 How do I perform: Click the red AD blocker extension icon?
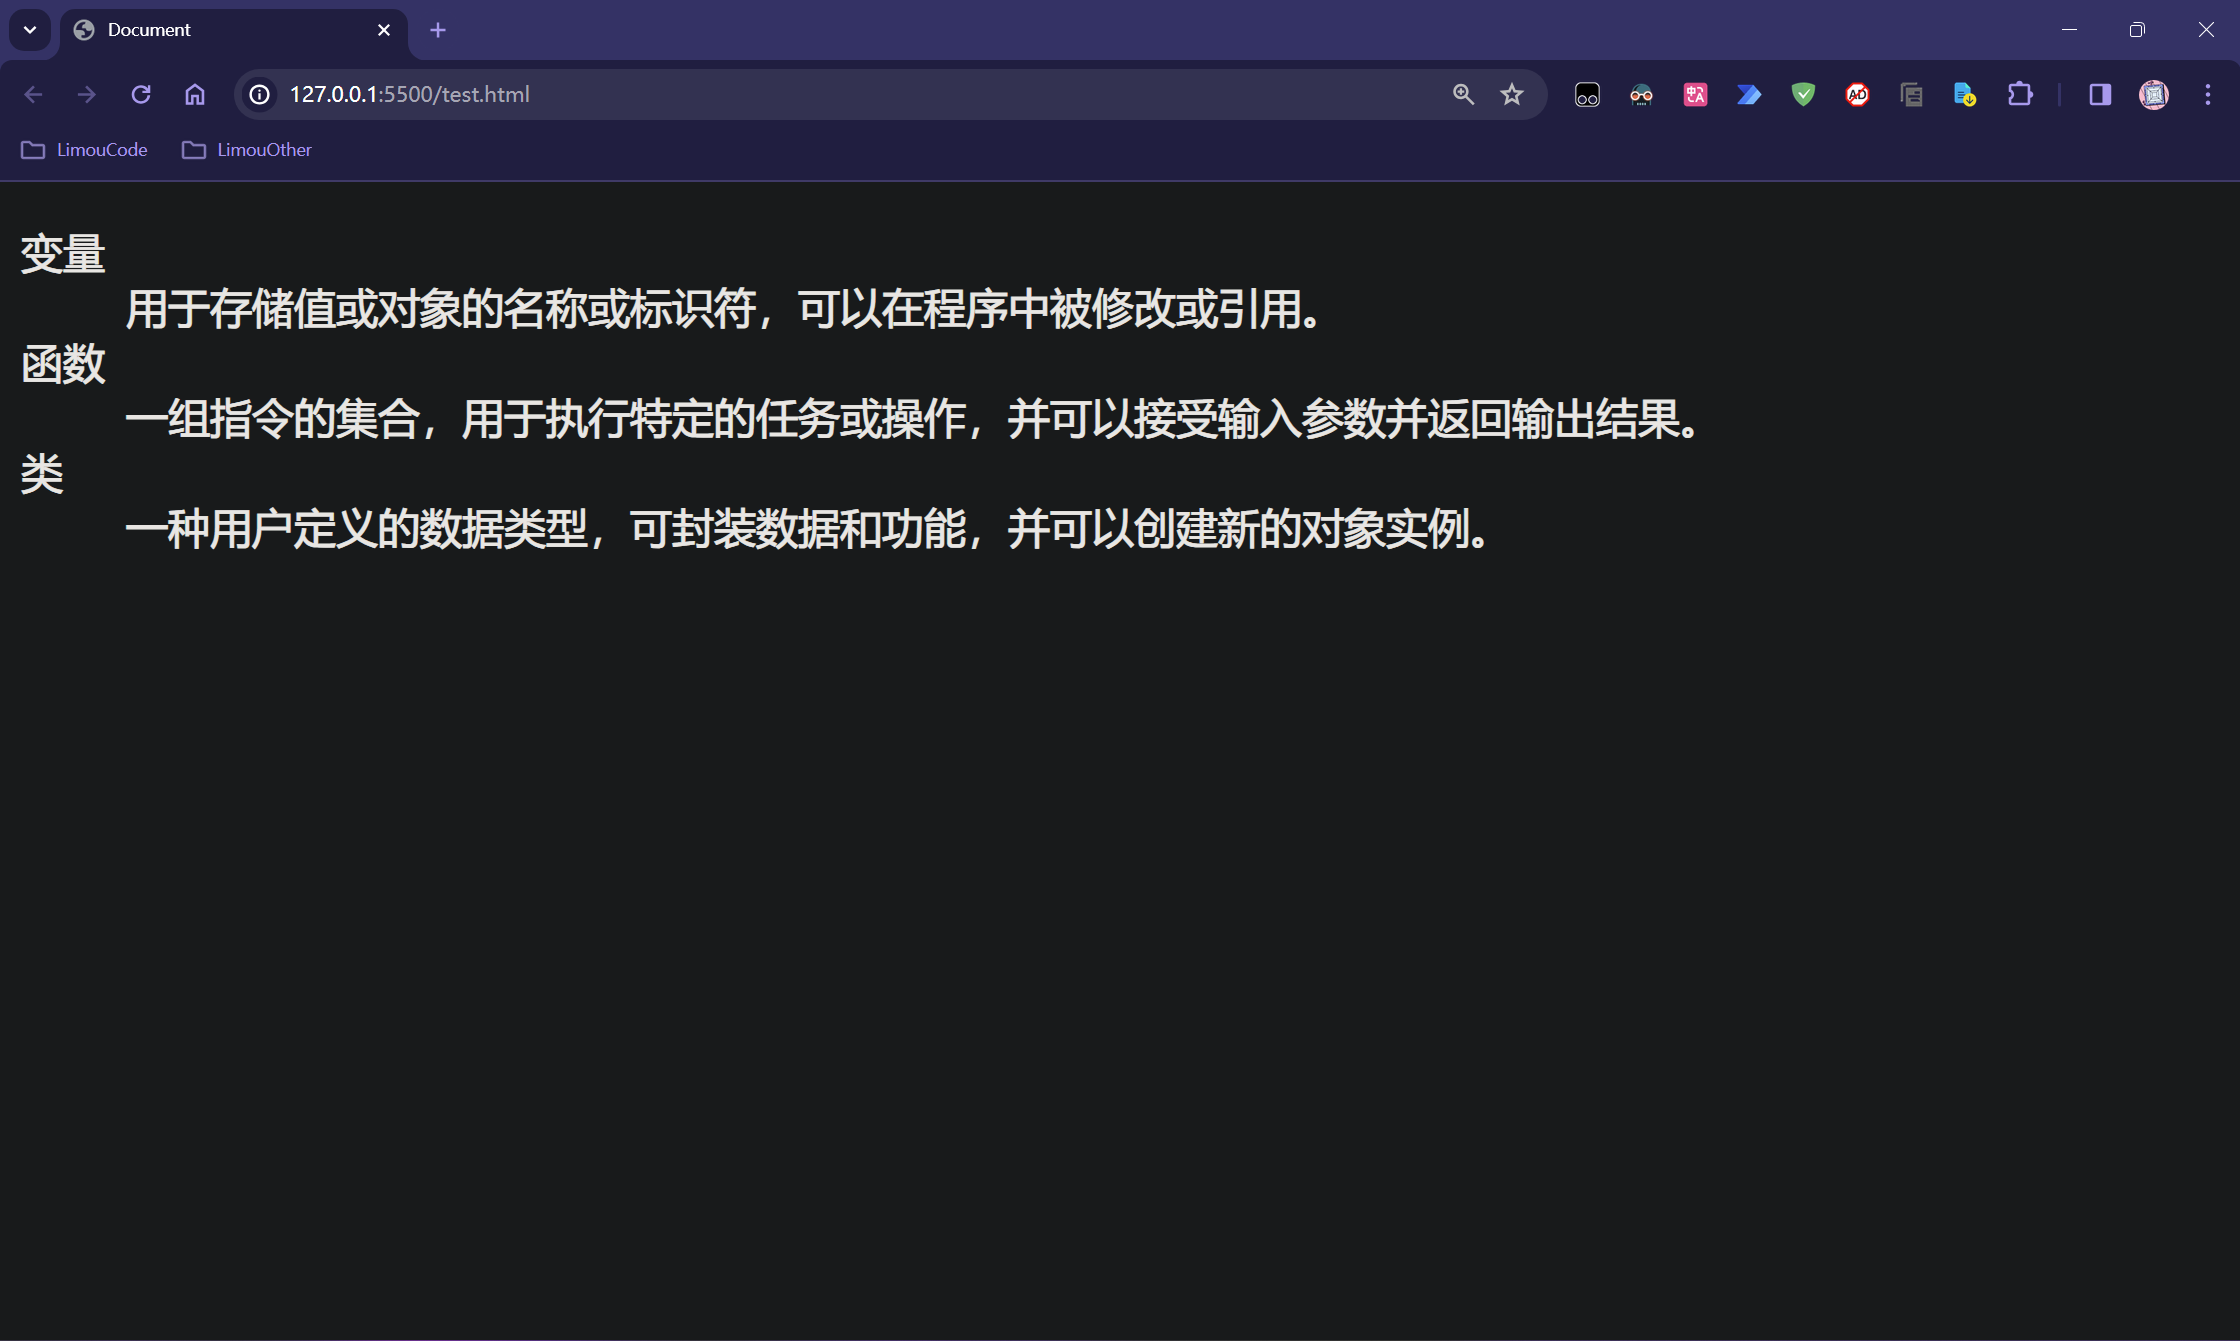[x=1857, y=95]
